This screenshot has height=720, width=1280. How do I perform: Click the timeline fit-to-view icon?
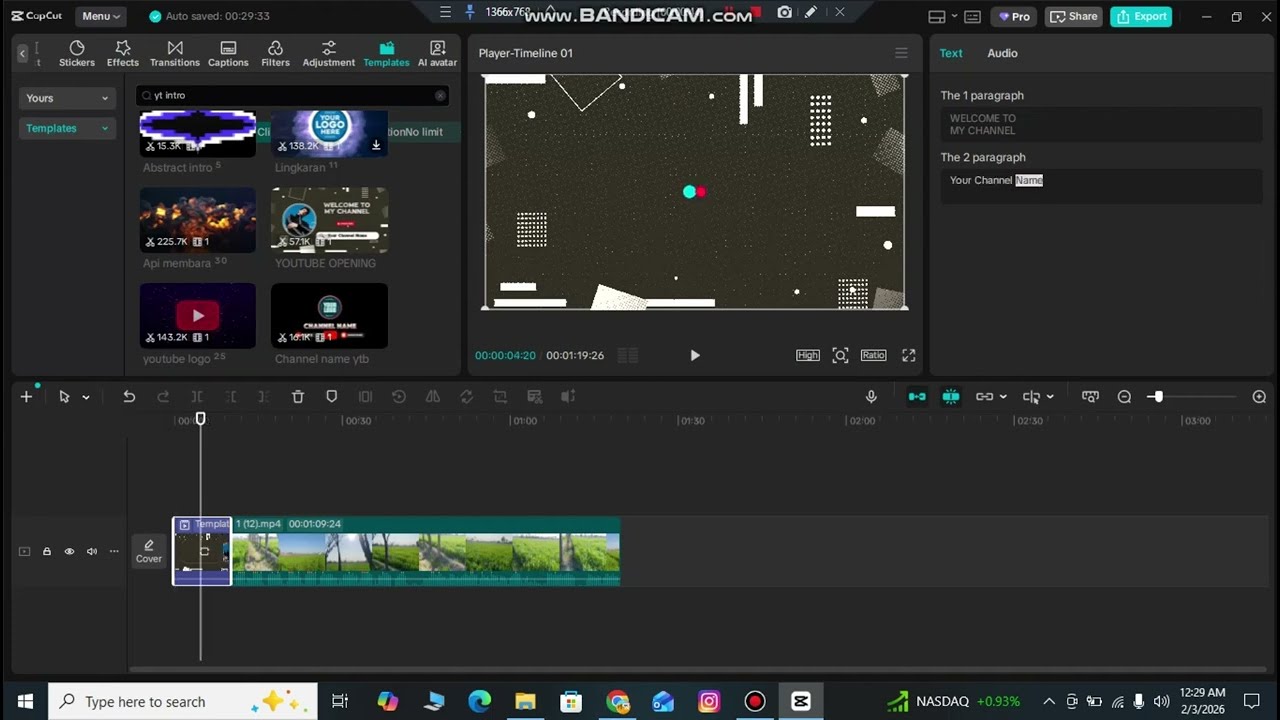coord(1090,397)
